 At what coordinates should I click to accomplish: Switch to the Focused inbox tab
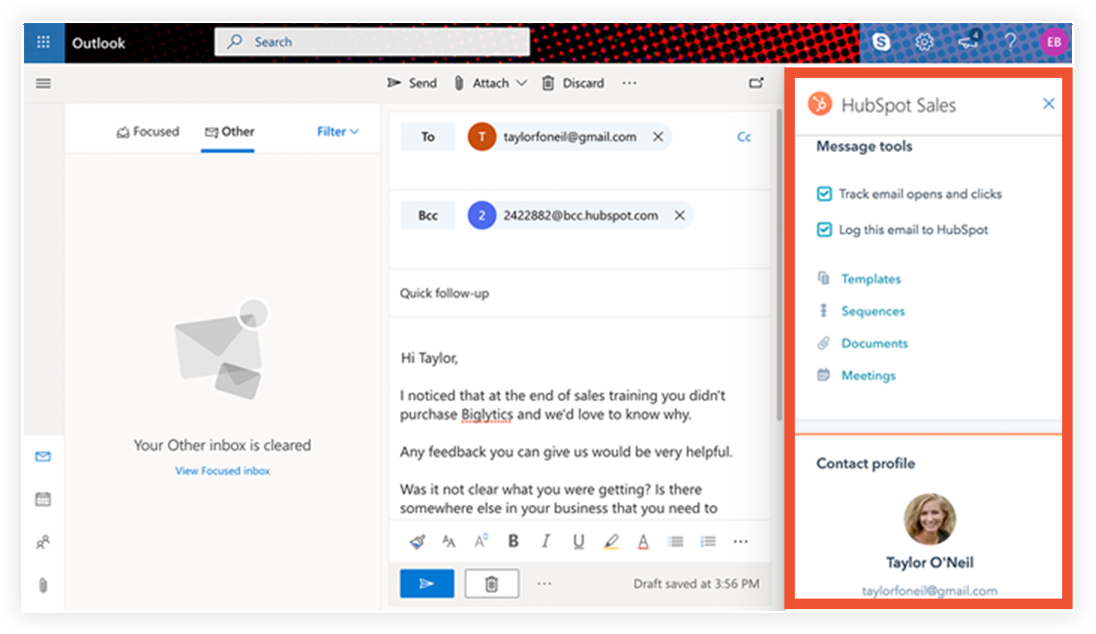pos(148,130)
